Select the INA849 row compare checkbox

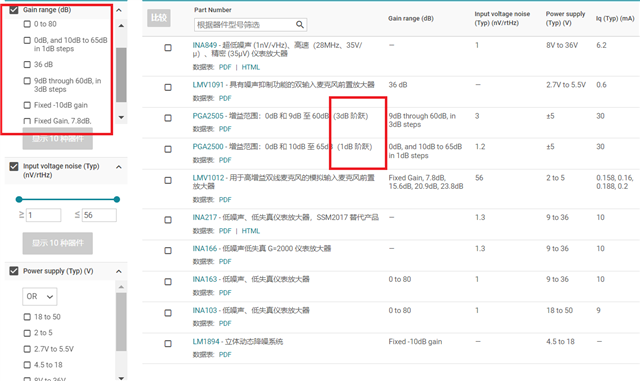click(x=168, y=48)
